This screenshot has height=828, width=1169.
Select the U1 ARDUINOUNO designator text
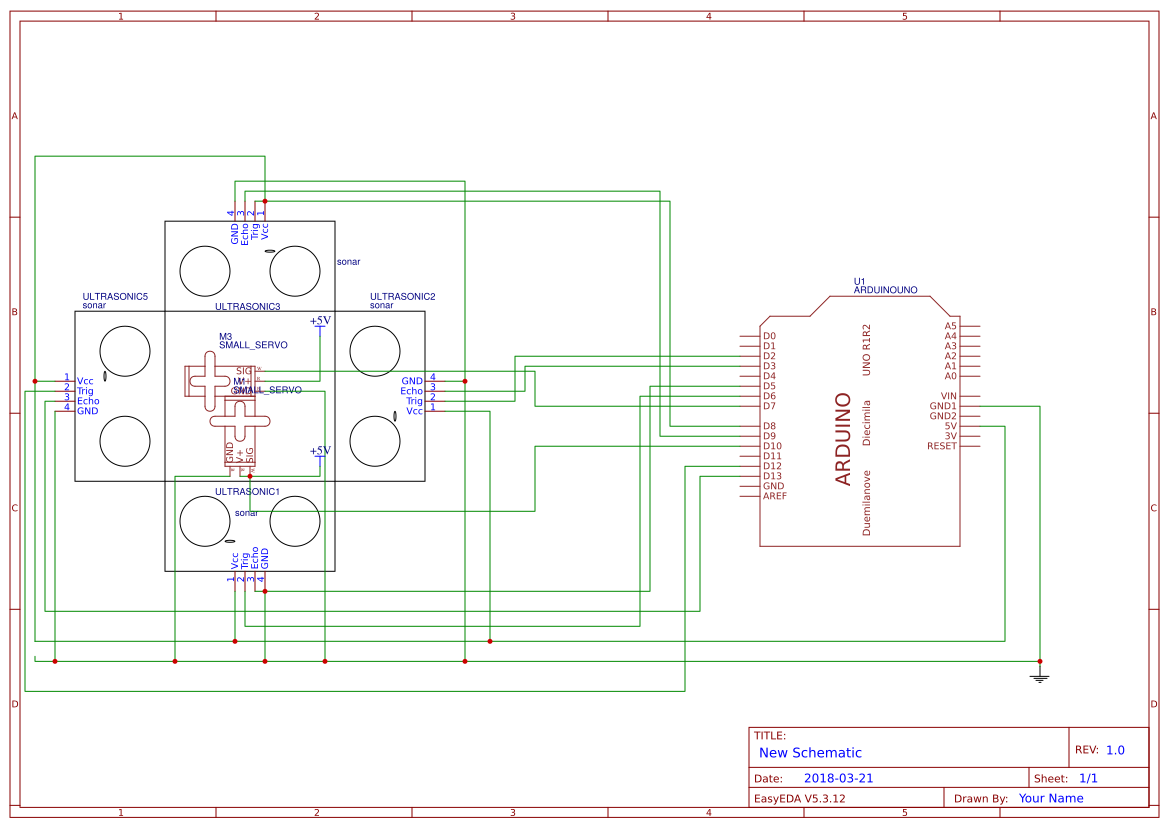tap(886, 285)
